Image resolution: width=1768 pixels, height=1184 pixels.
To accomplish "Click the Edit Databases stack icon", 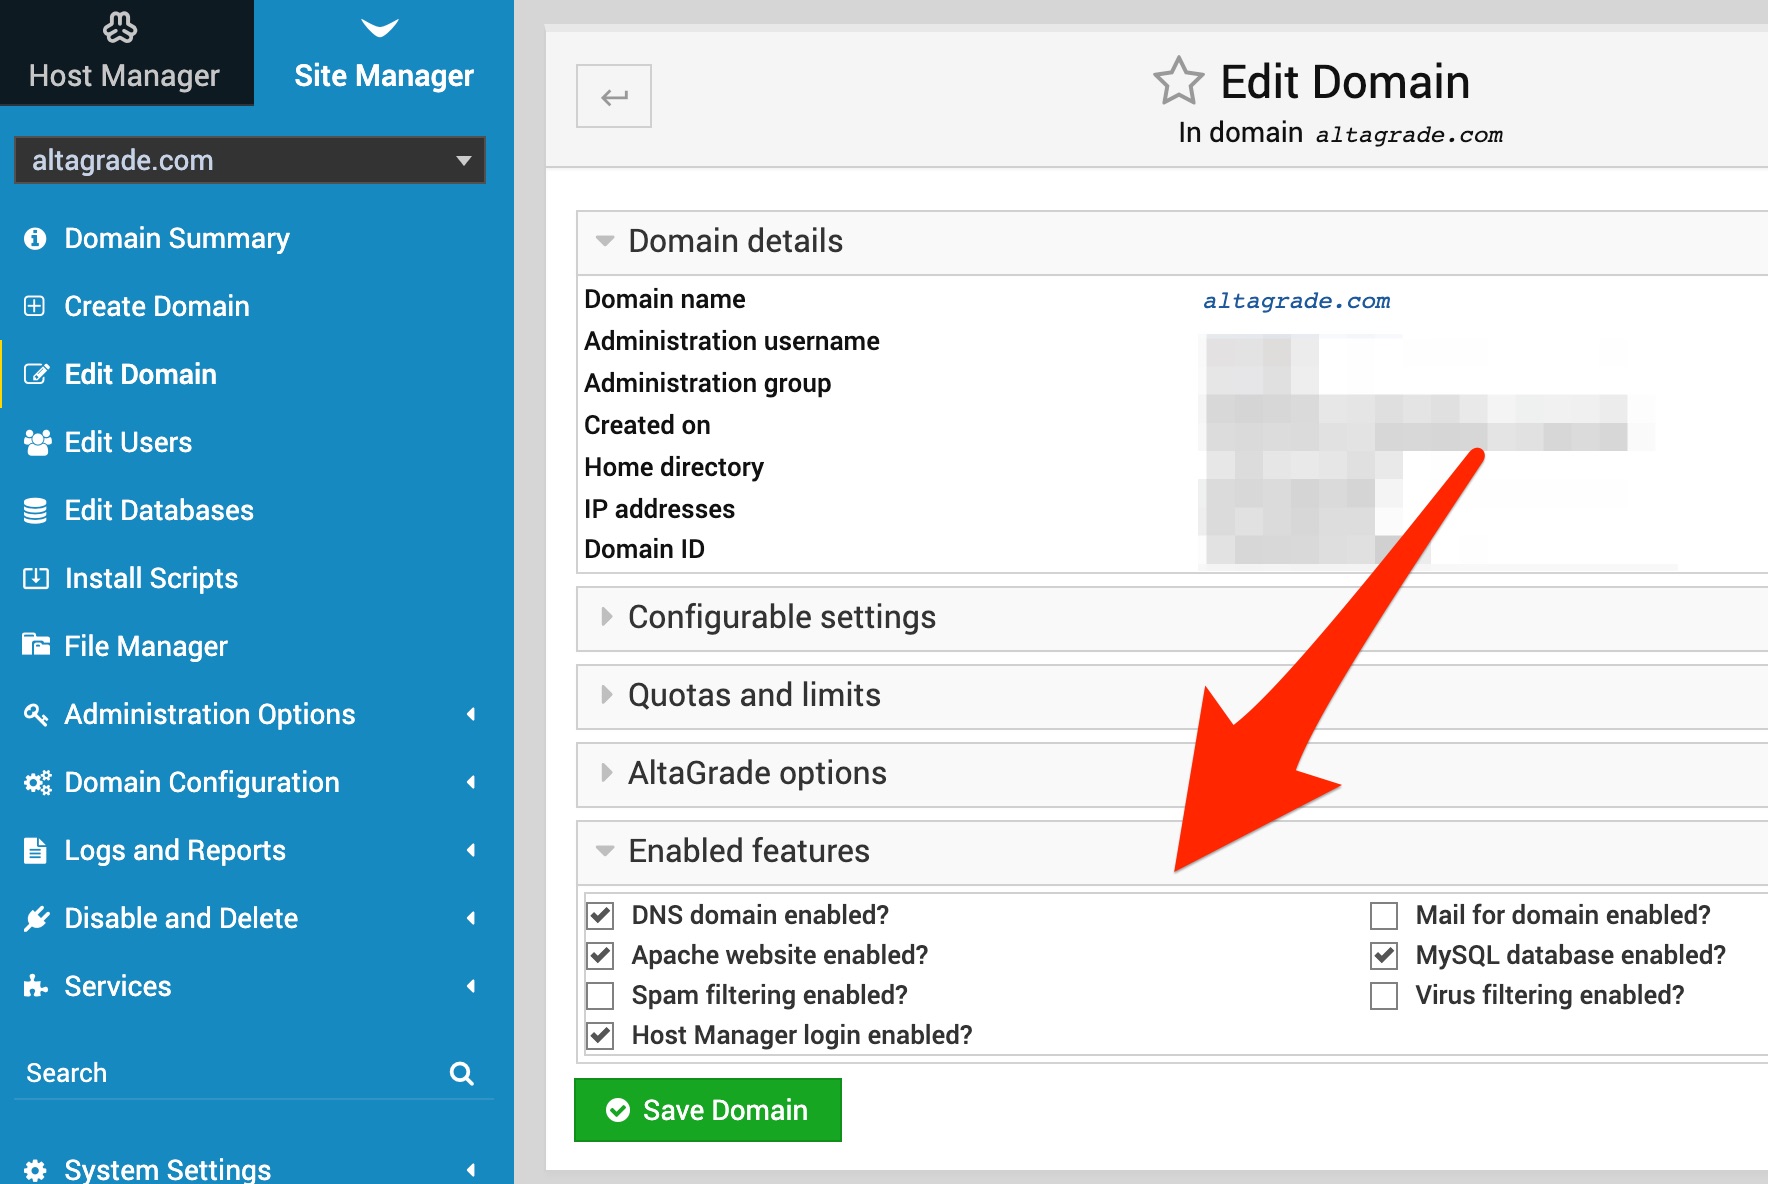I will click(35, 510).
